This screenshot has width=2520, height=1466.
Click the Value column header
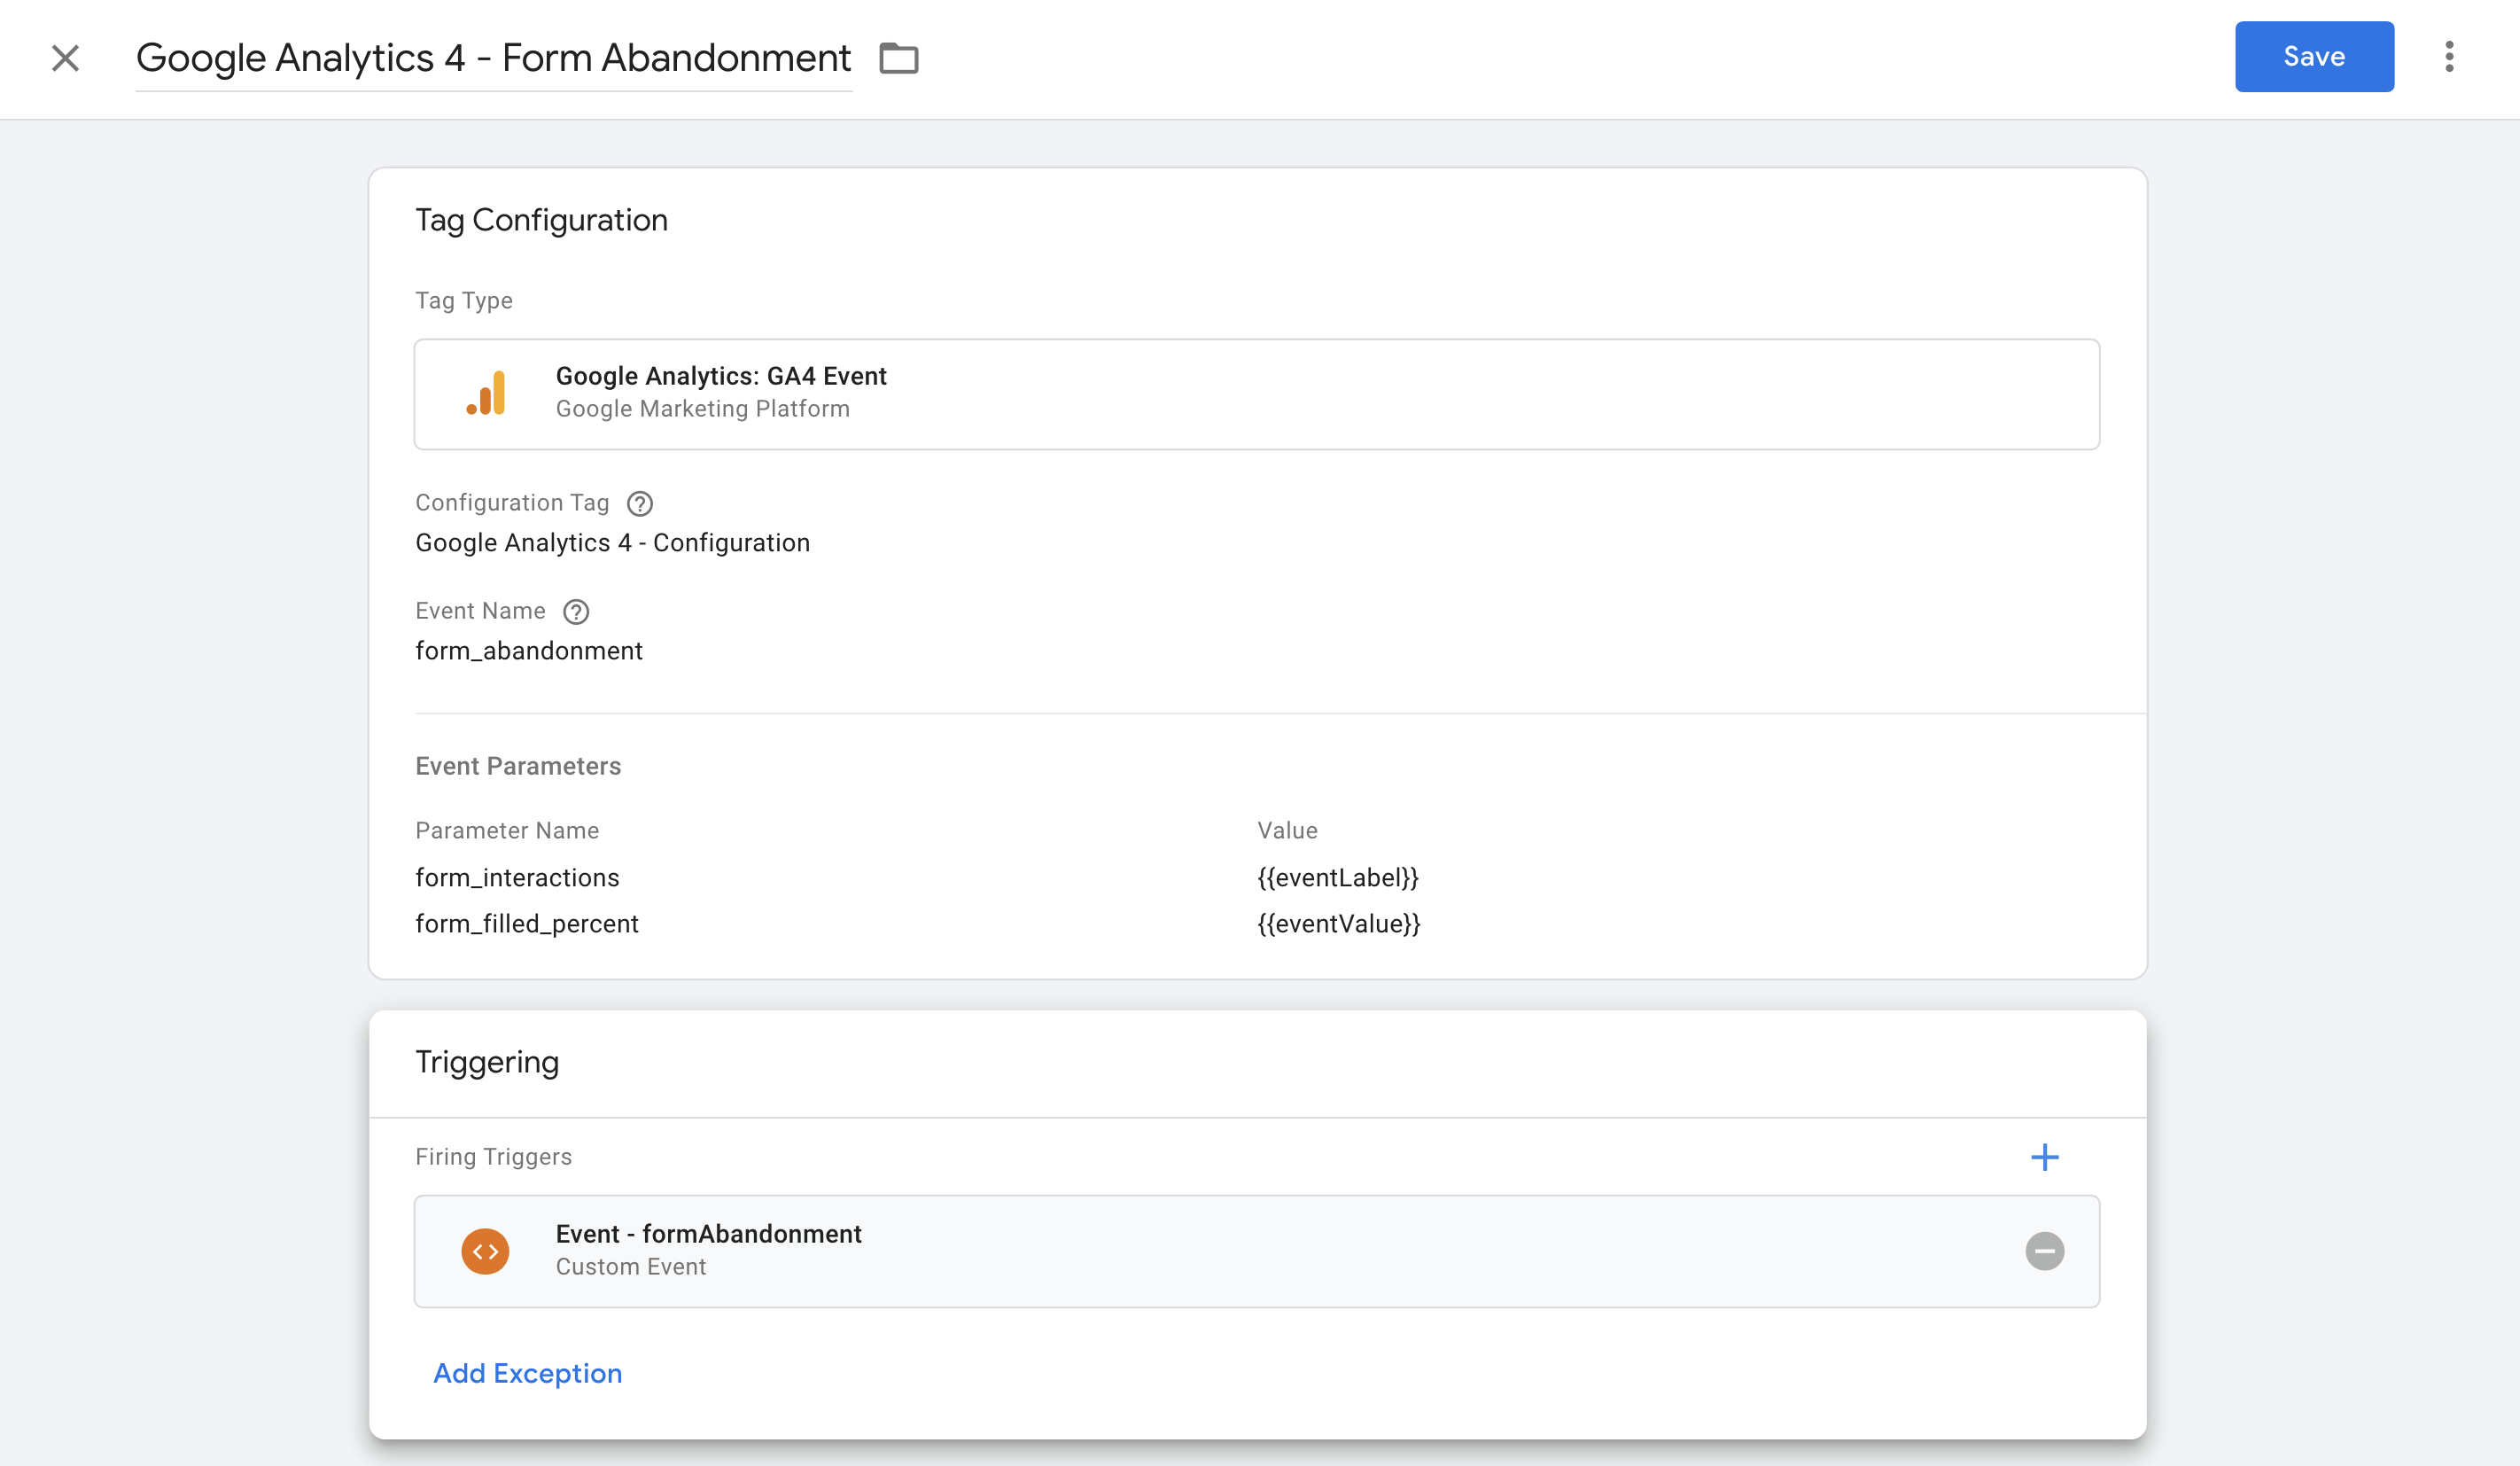click(1287, 831)
